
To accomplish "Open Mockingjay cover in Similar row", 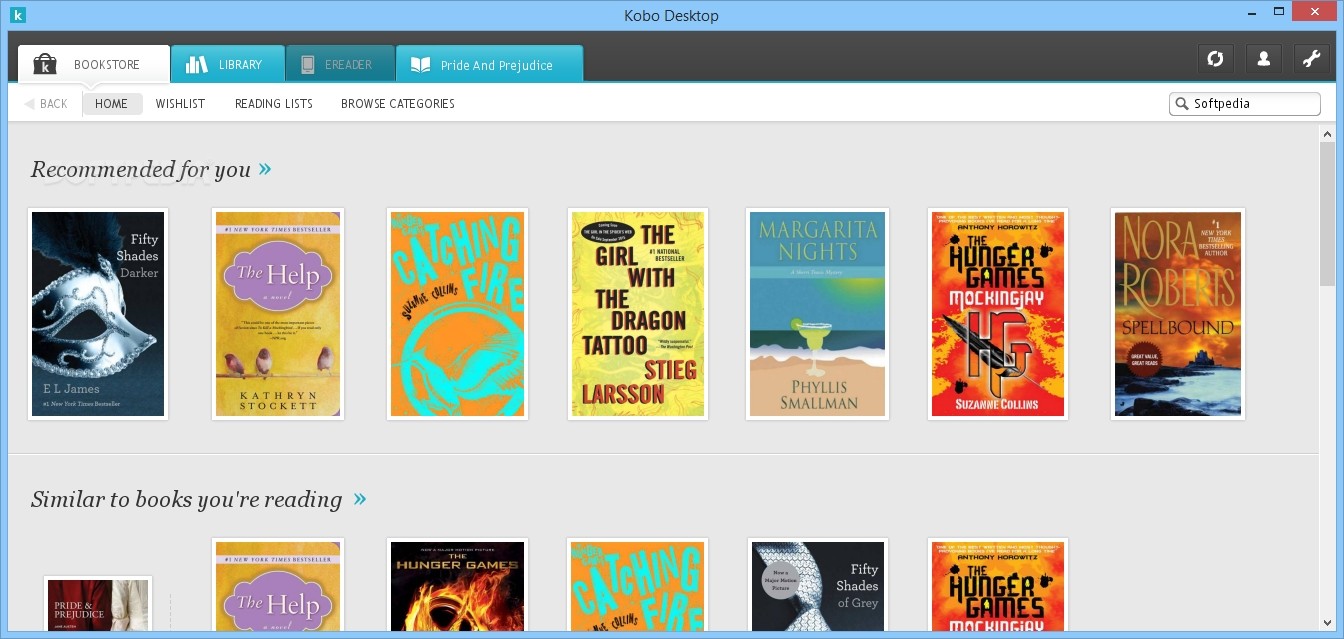I will pos(998,584).
